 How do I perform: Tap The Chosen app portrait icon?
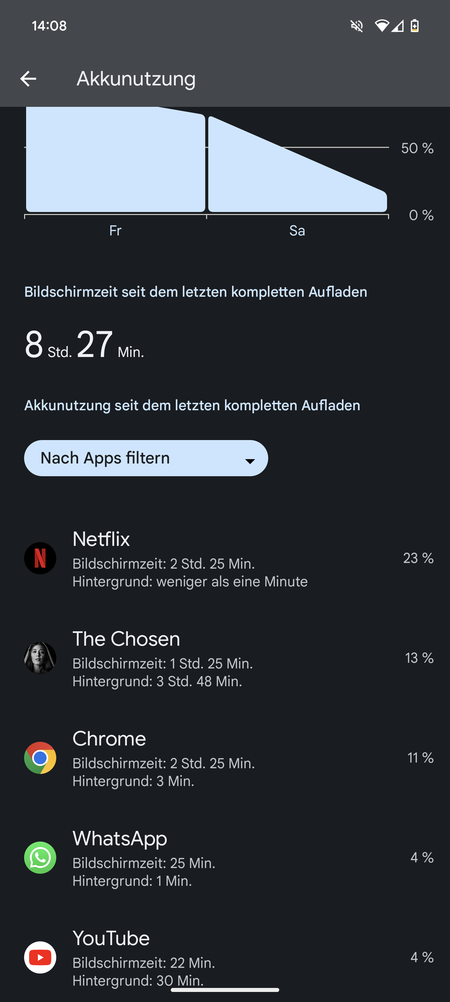click(x=40, y=658)
